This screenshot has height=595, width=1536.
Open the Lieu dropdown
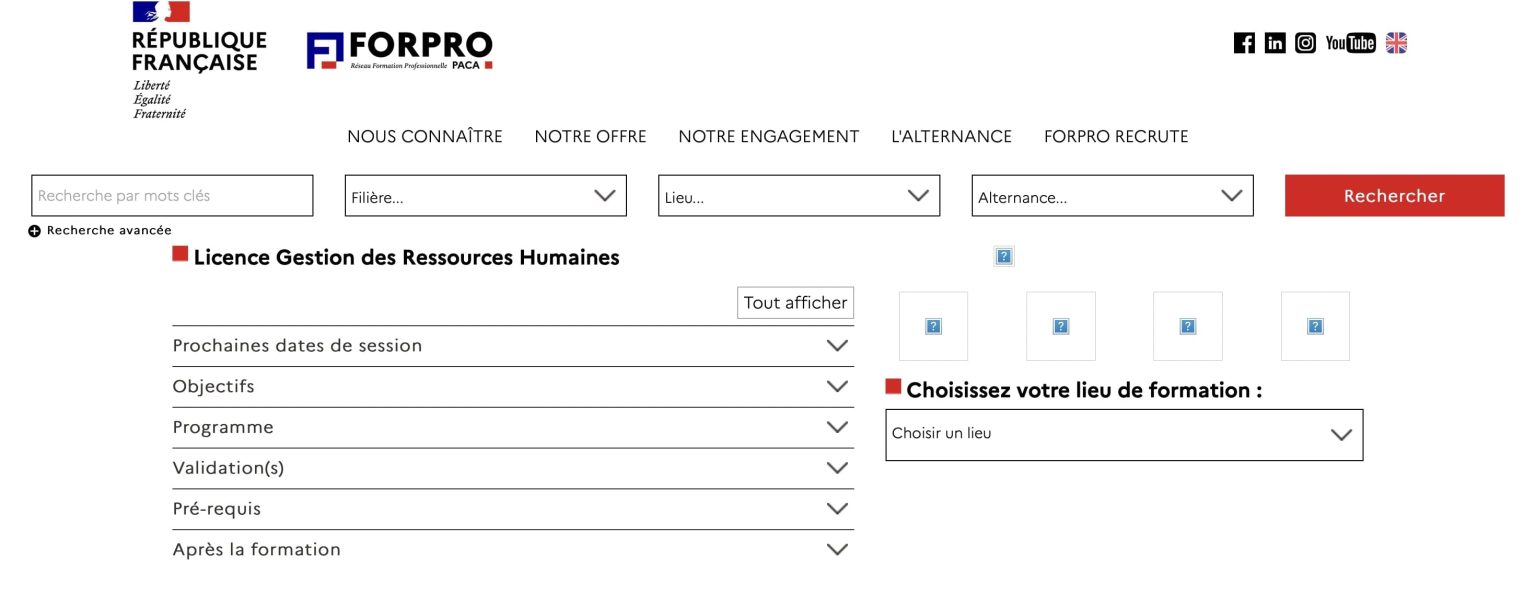point(799,196)
